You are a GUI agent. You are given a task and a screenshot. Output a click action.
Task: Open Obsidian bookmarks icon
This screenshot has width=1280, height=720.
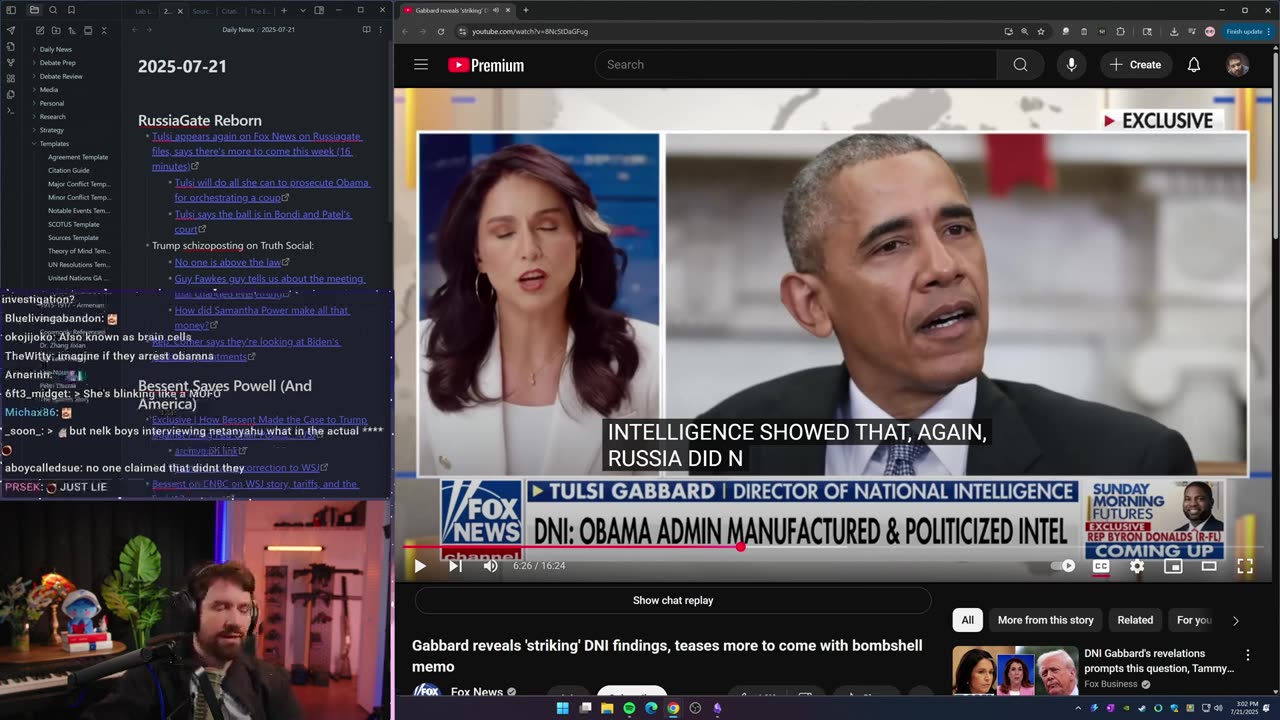[71, 10]
